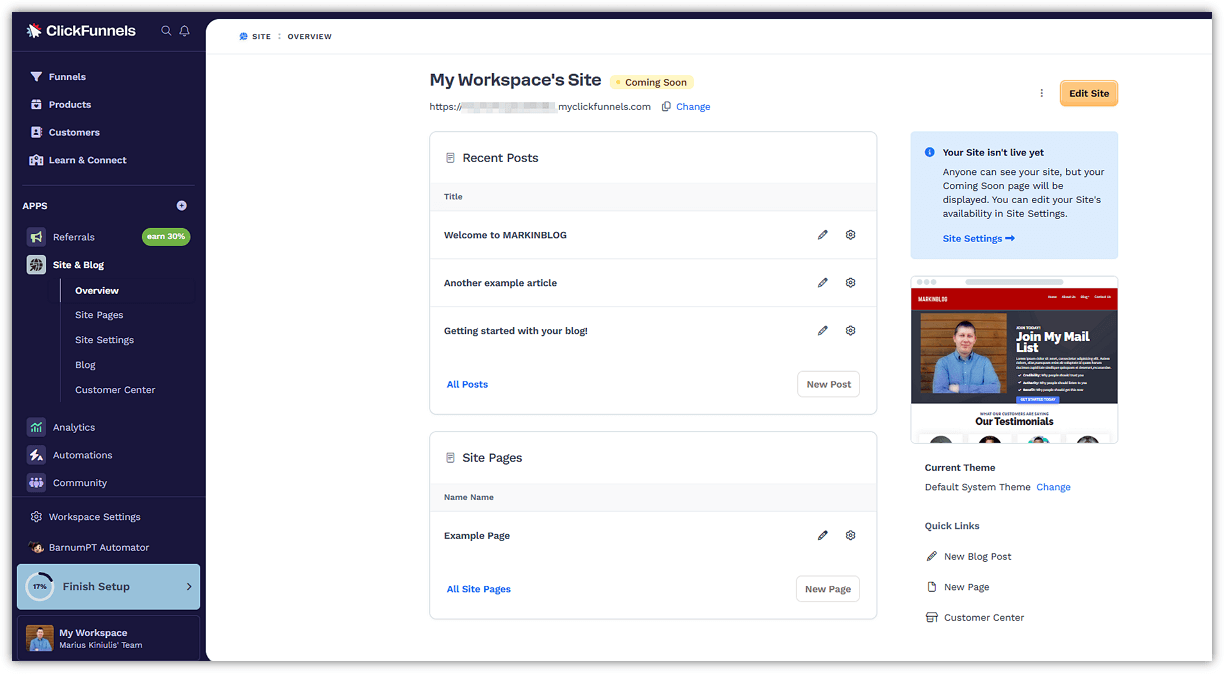The image size is (1225, 674).
Task: Click the New Post button
Action: point(828,385)
